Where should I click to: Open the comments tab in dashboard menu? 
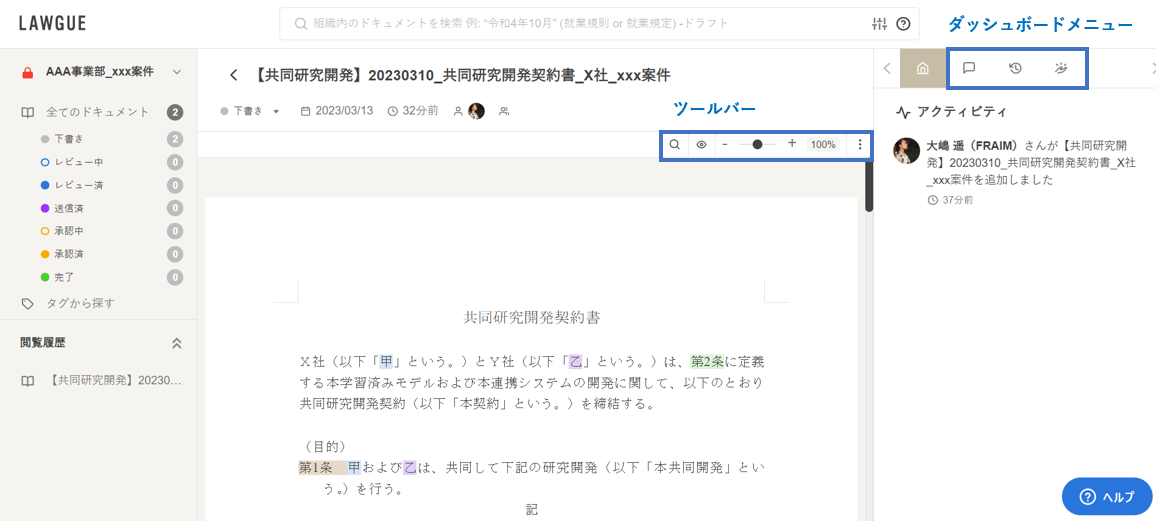(968, 69)
